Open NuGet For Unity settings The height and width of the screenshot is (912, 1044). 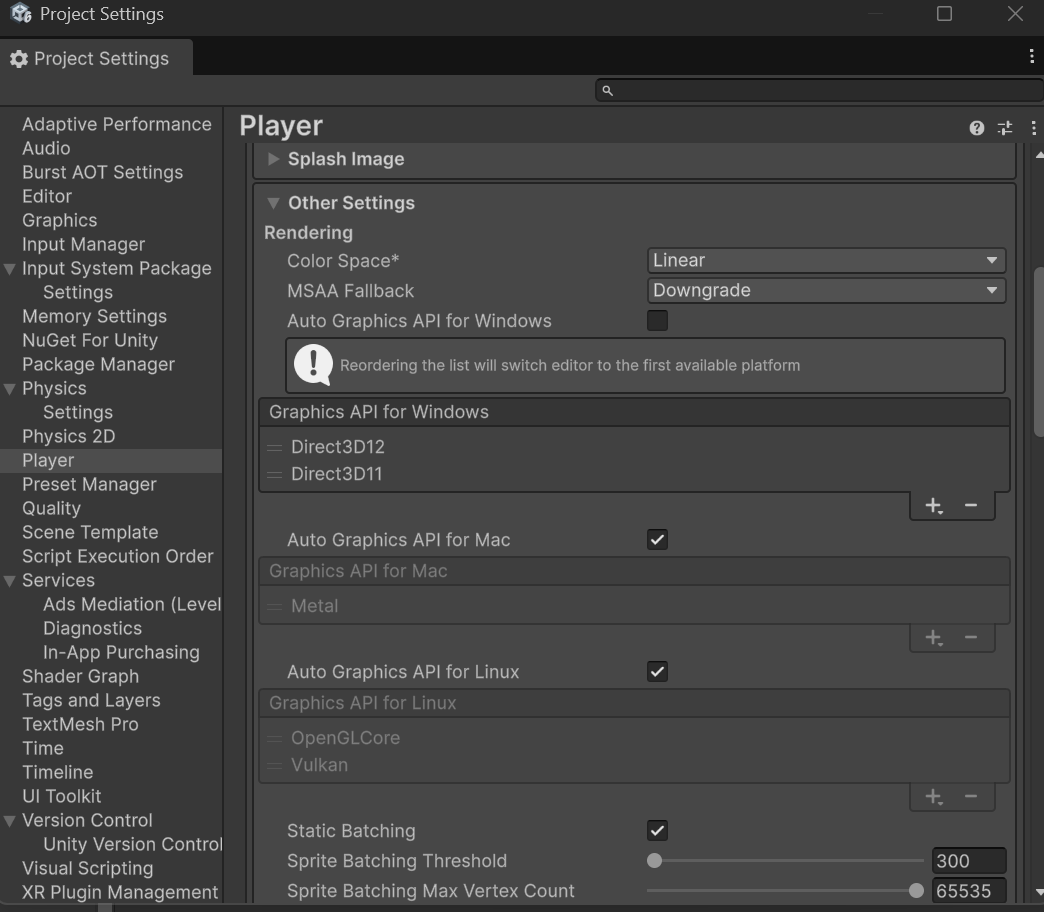click(x=90, y=340)
